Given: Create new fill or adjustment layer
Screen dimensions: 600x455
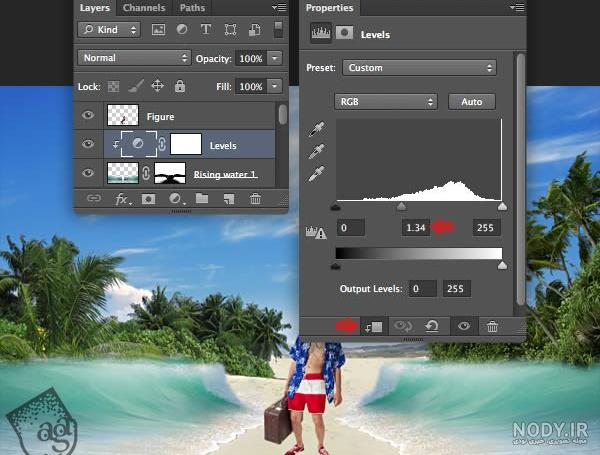Looking at the screenshot, I should [176, 199].
